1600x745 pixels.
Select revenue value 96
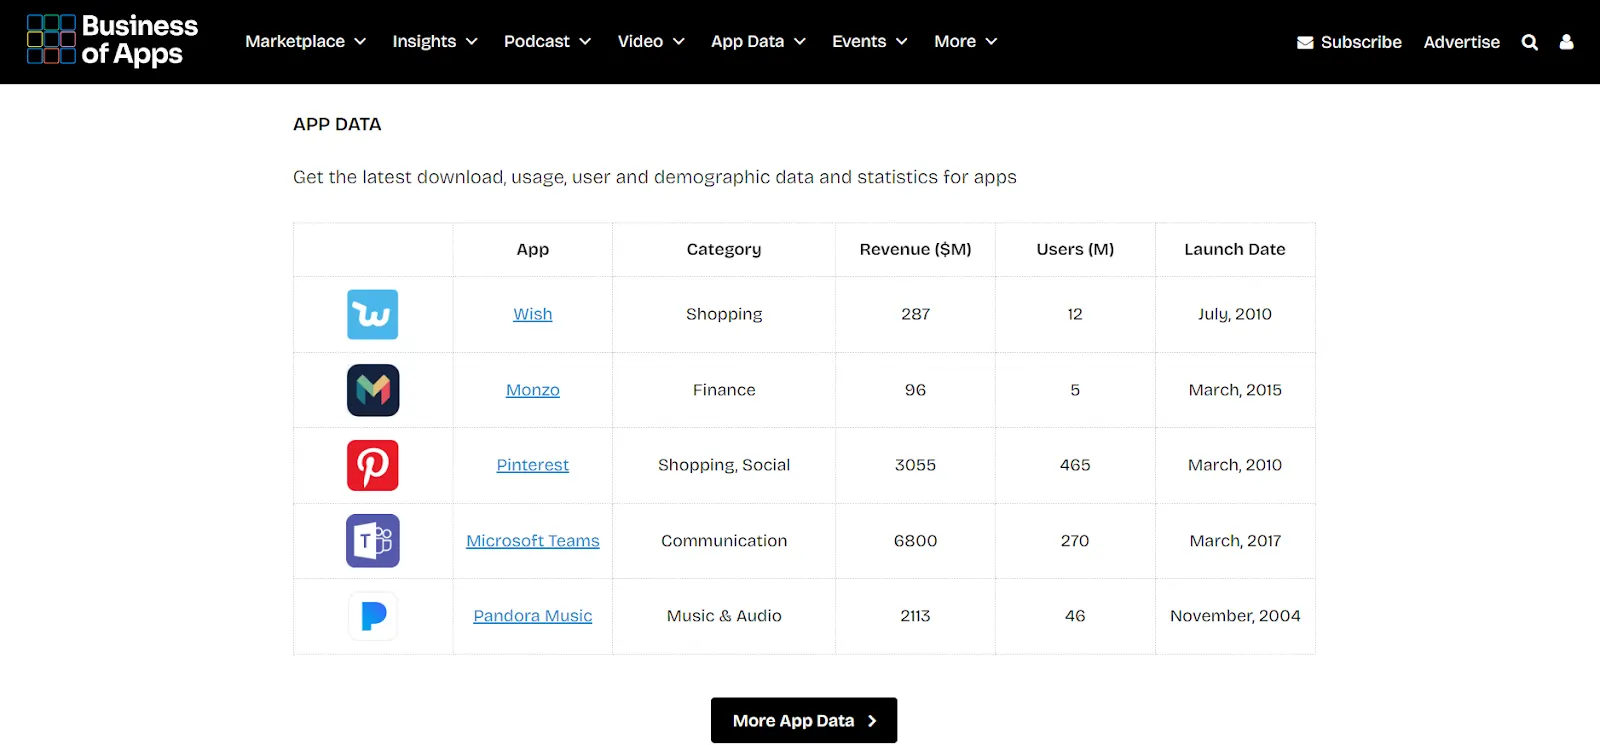[916, 390]
